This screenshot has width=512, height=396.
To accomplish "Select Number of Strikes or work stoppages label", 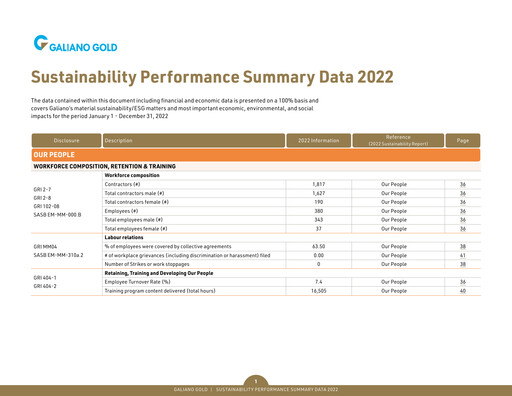I will point(147,264).
